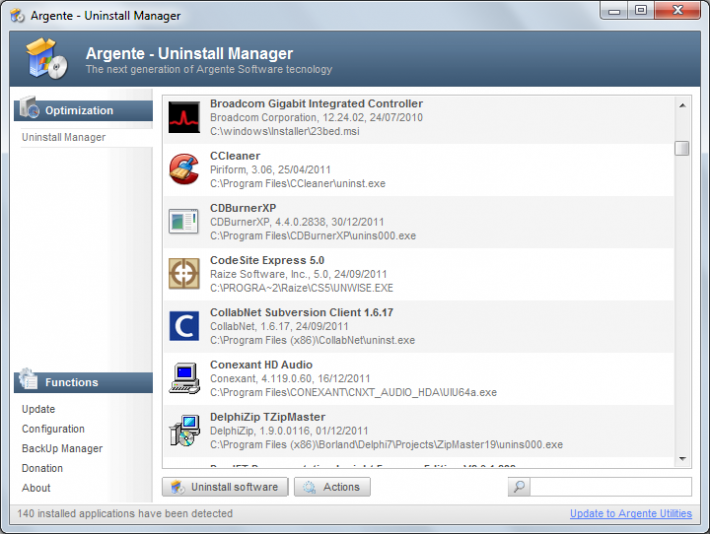Screen dimensions: 710x534
Task: Click the Conexant UIU64a.exe path
Action: point(353,392)
